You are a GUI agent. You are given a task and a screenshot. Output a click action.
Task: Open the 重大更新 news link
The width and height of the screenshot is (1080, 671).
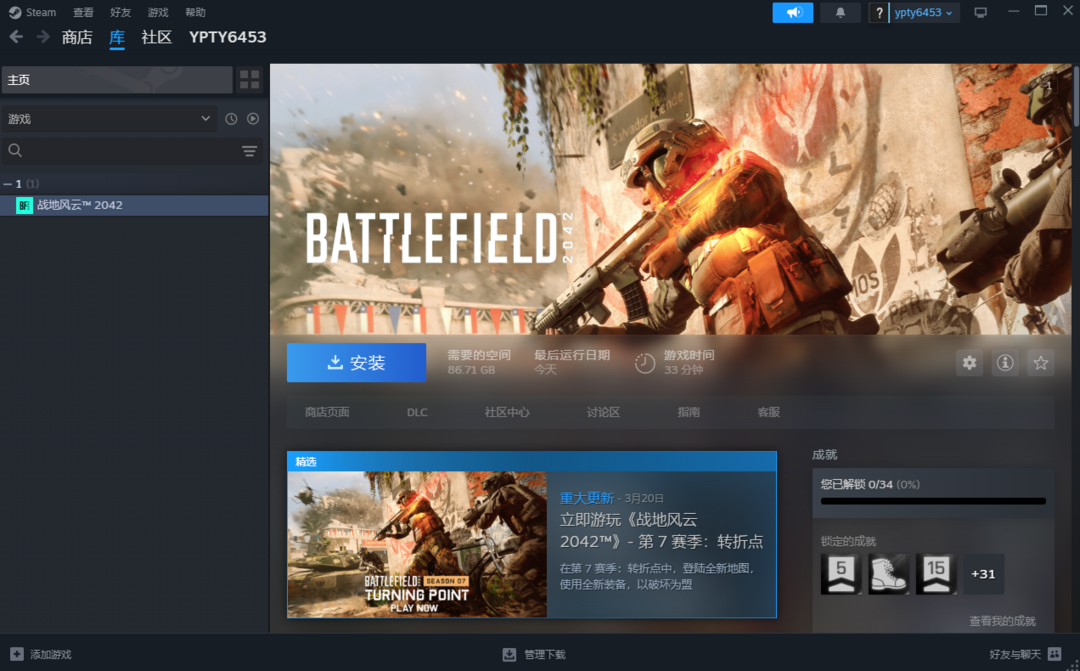tap(587, 498)
